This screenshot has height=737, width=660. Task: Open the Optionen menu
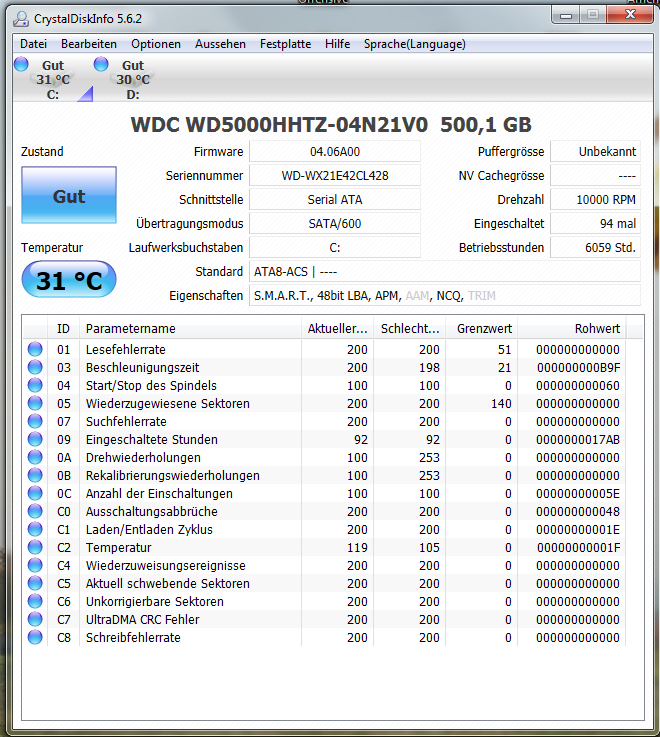click(156, 44)
